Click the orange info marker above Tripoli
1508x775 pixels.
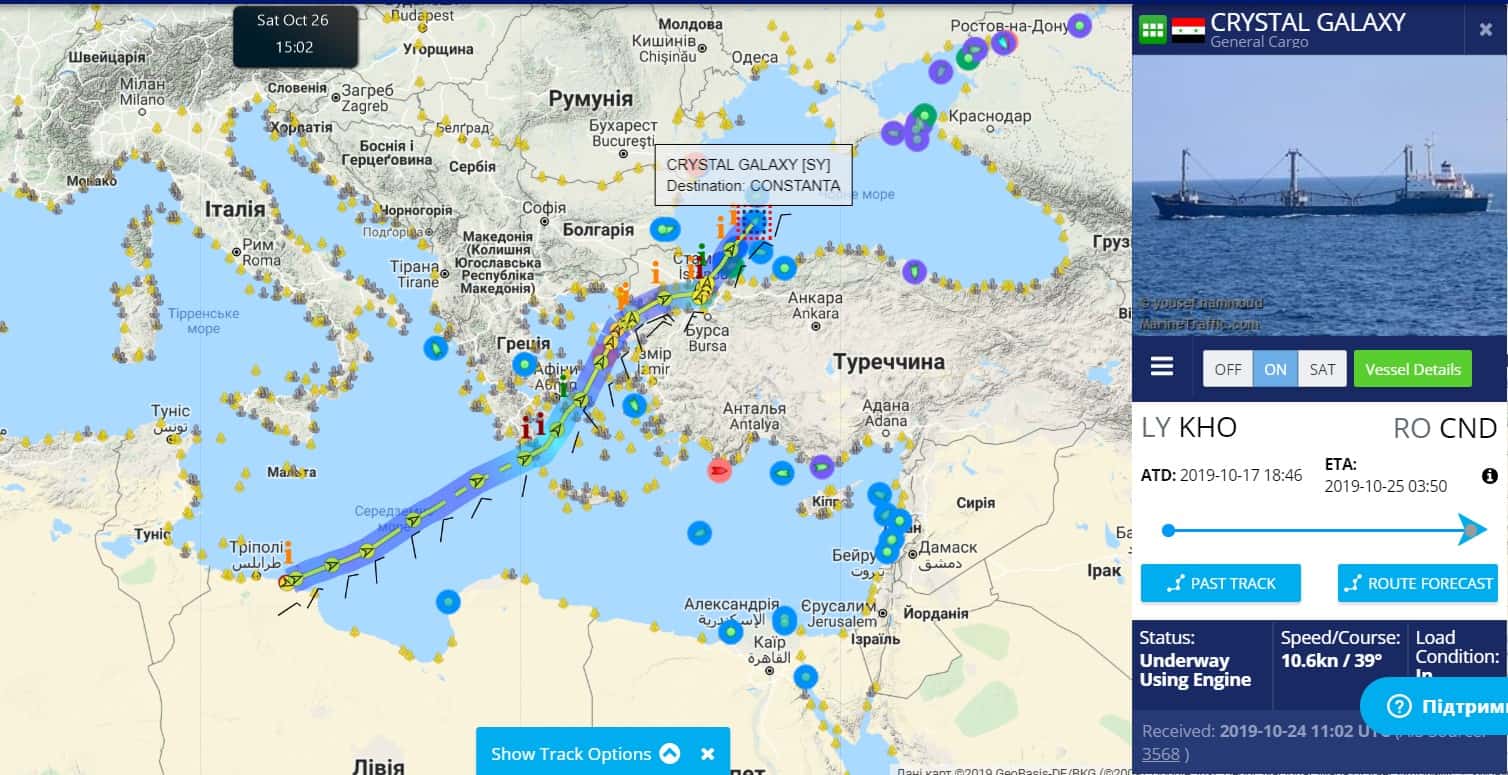pos(288,551)
